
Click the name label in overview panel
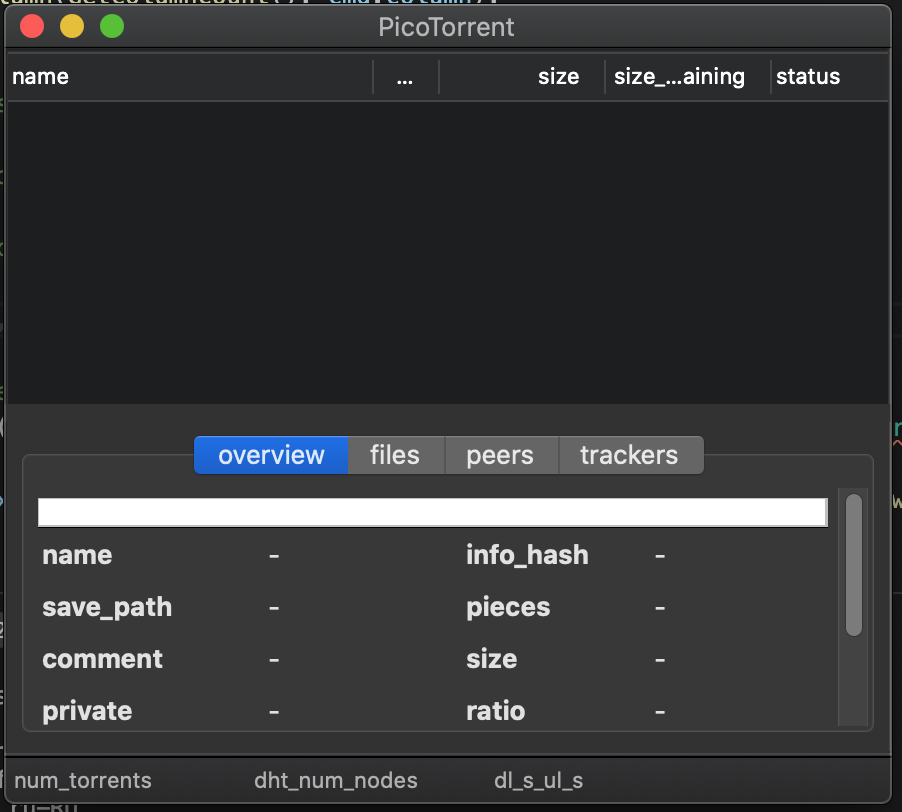(x=77, y=555)
